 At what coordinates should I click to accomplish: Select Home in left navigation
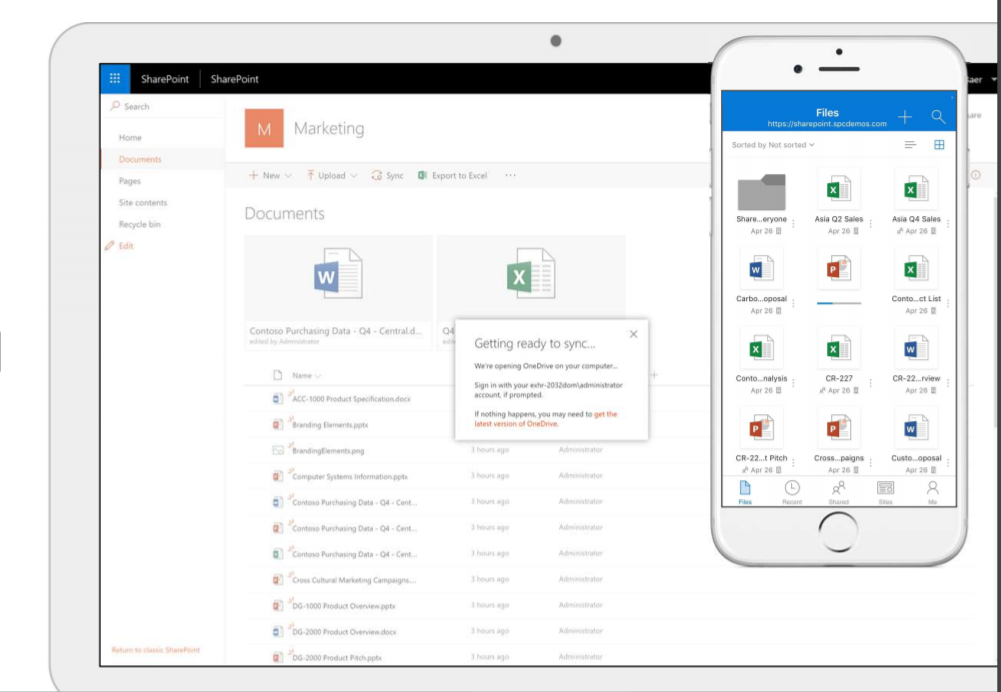click(x=130, y=137)
